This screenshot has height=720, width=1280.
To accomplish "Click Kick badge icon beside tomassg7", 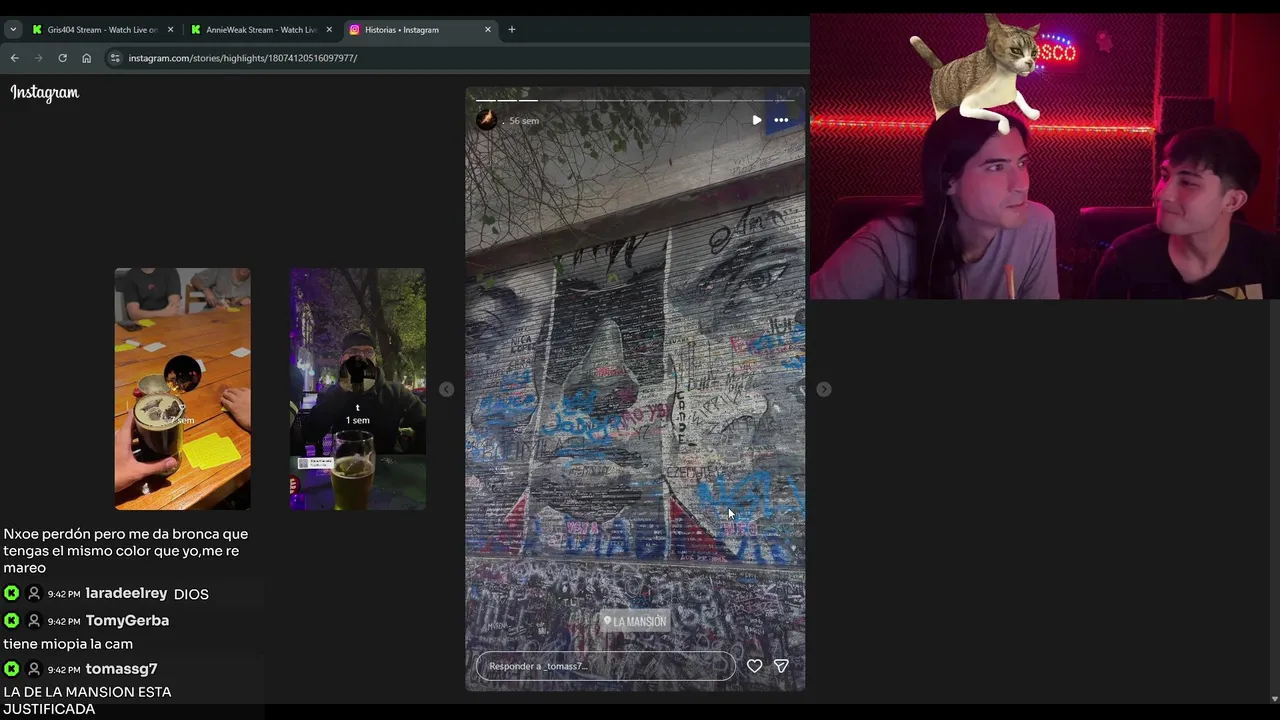I will tap(12, 669).
